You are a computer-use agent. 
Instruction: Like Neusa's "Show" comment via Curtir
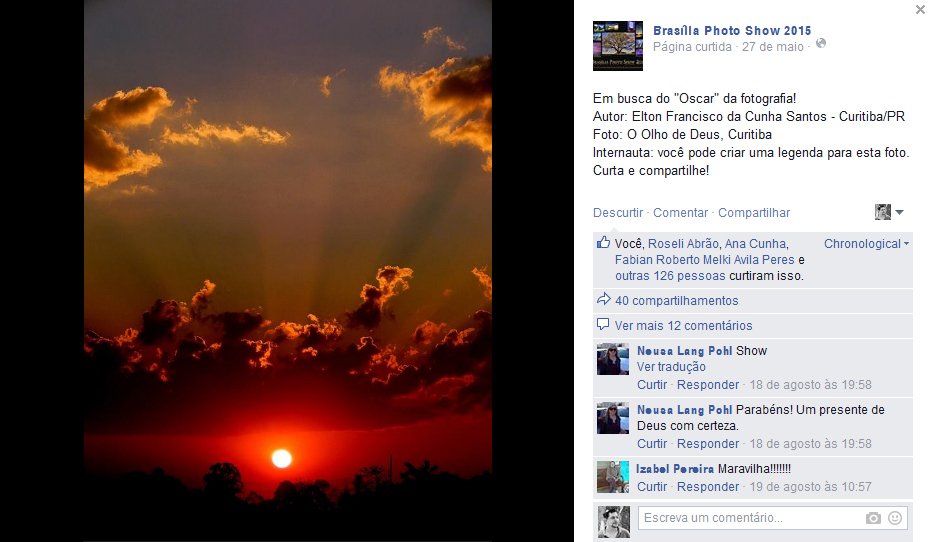[652, 385]
